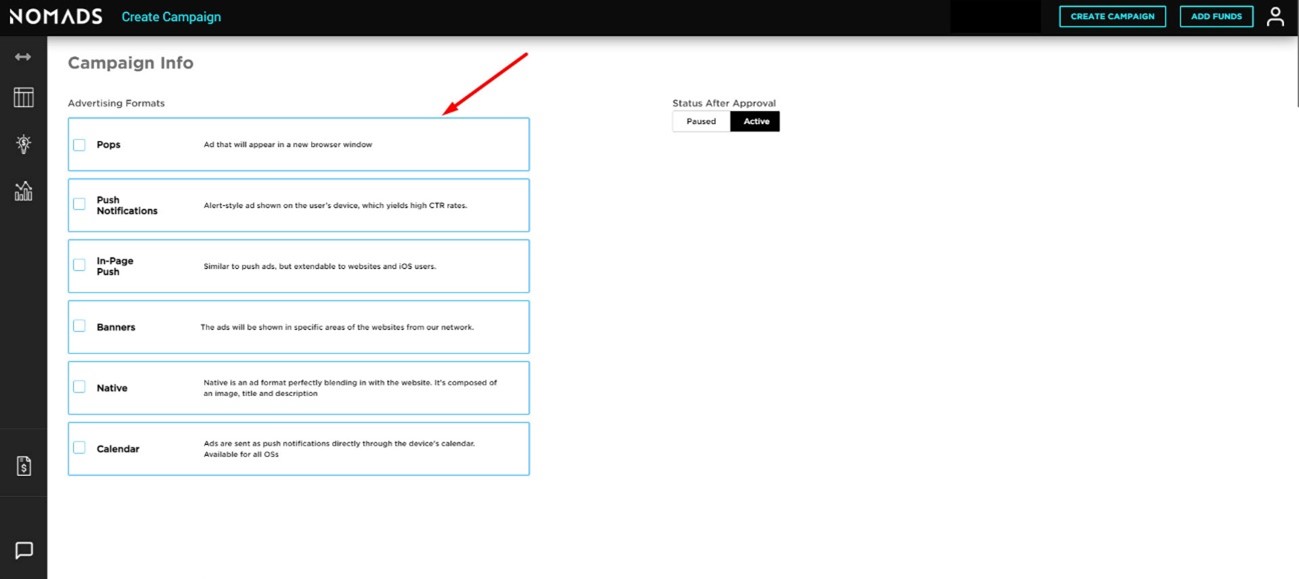Collapse sidebar with double-arrow icon
Screen dimensions: 1299x579
click(23, 57)
